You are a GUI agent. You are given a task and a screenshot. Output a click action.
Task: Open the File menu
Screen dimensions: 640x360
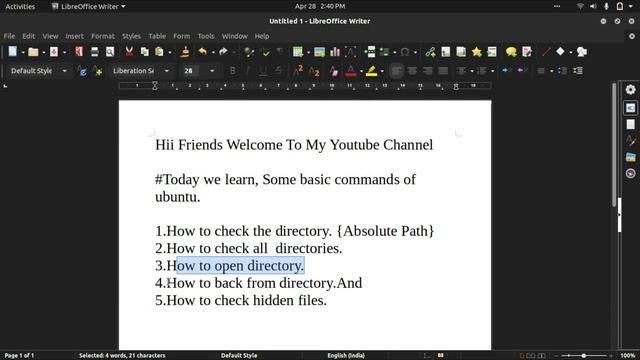point(9,36)
